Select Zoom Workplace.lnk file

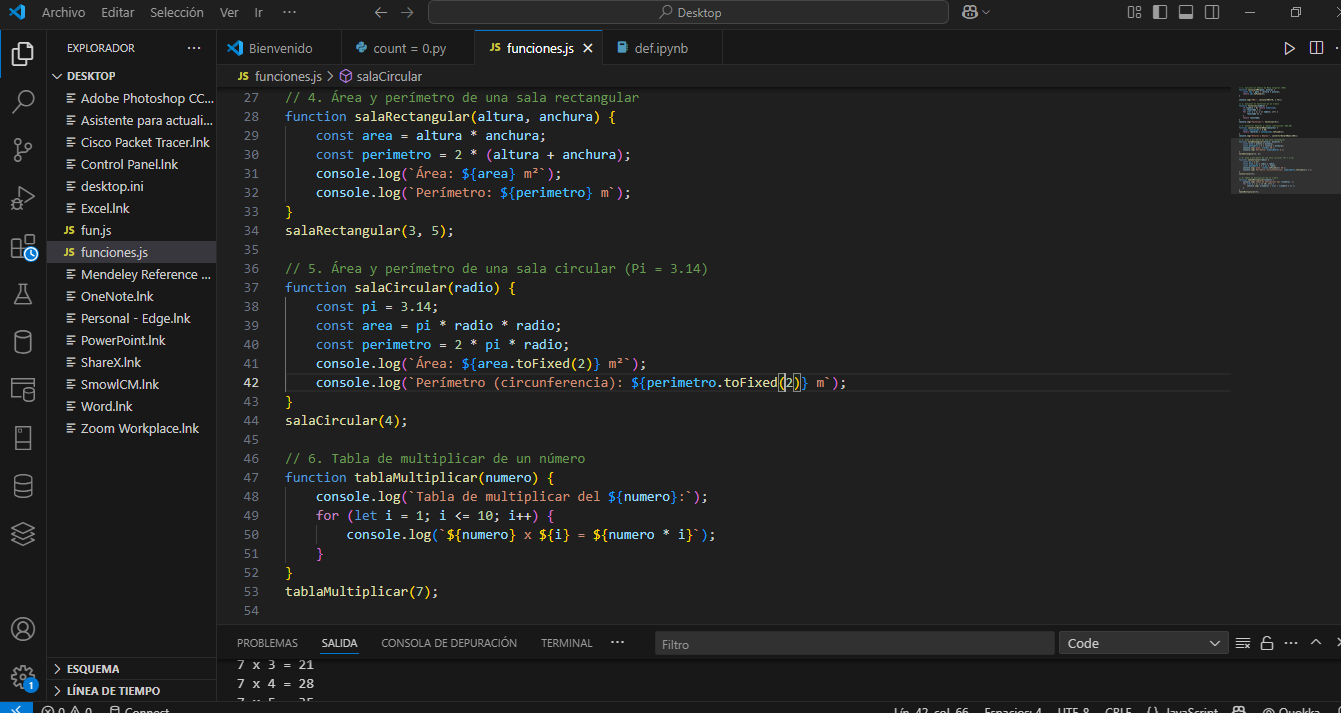tap(132, 428)
